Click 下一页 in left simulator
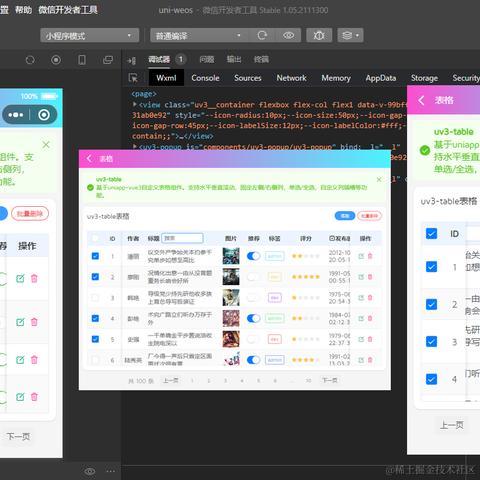The width and height of the screenshot is (480, 480). (18, 436)
